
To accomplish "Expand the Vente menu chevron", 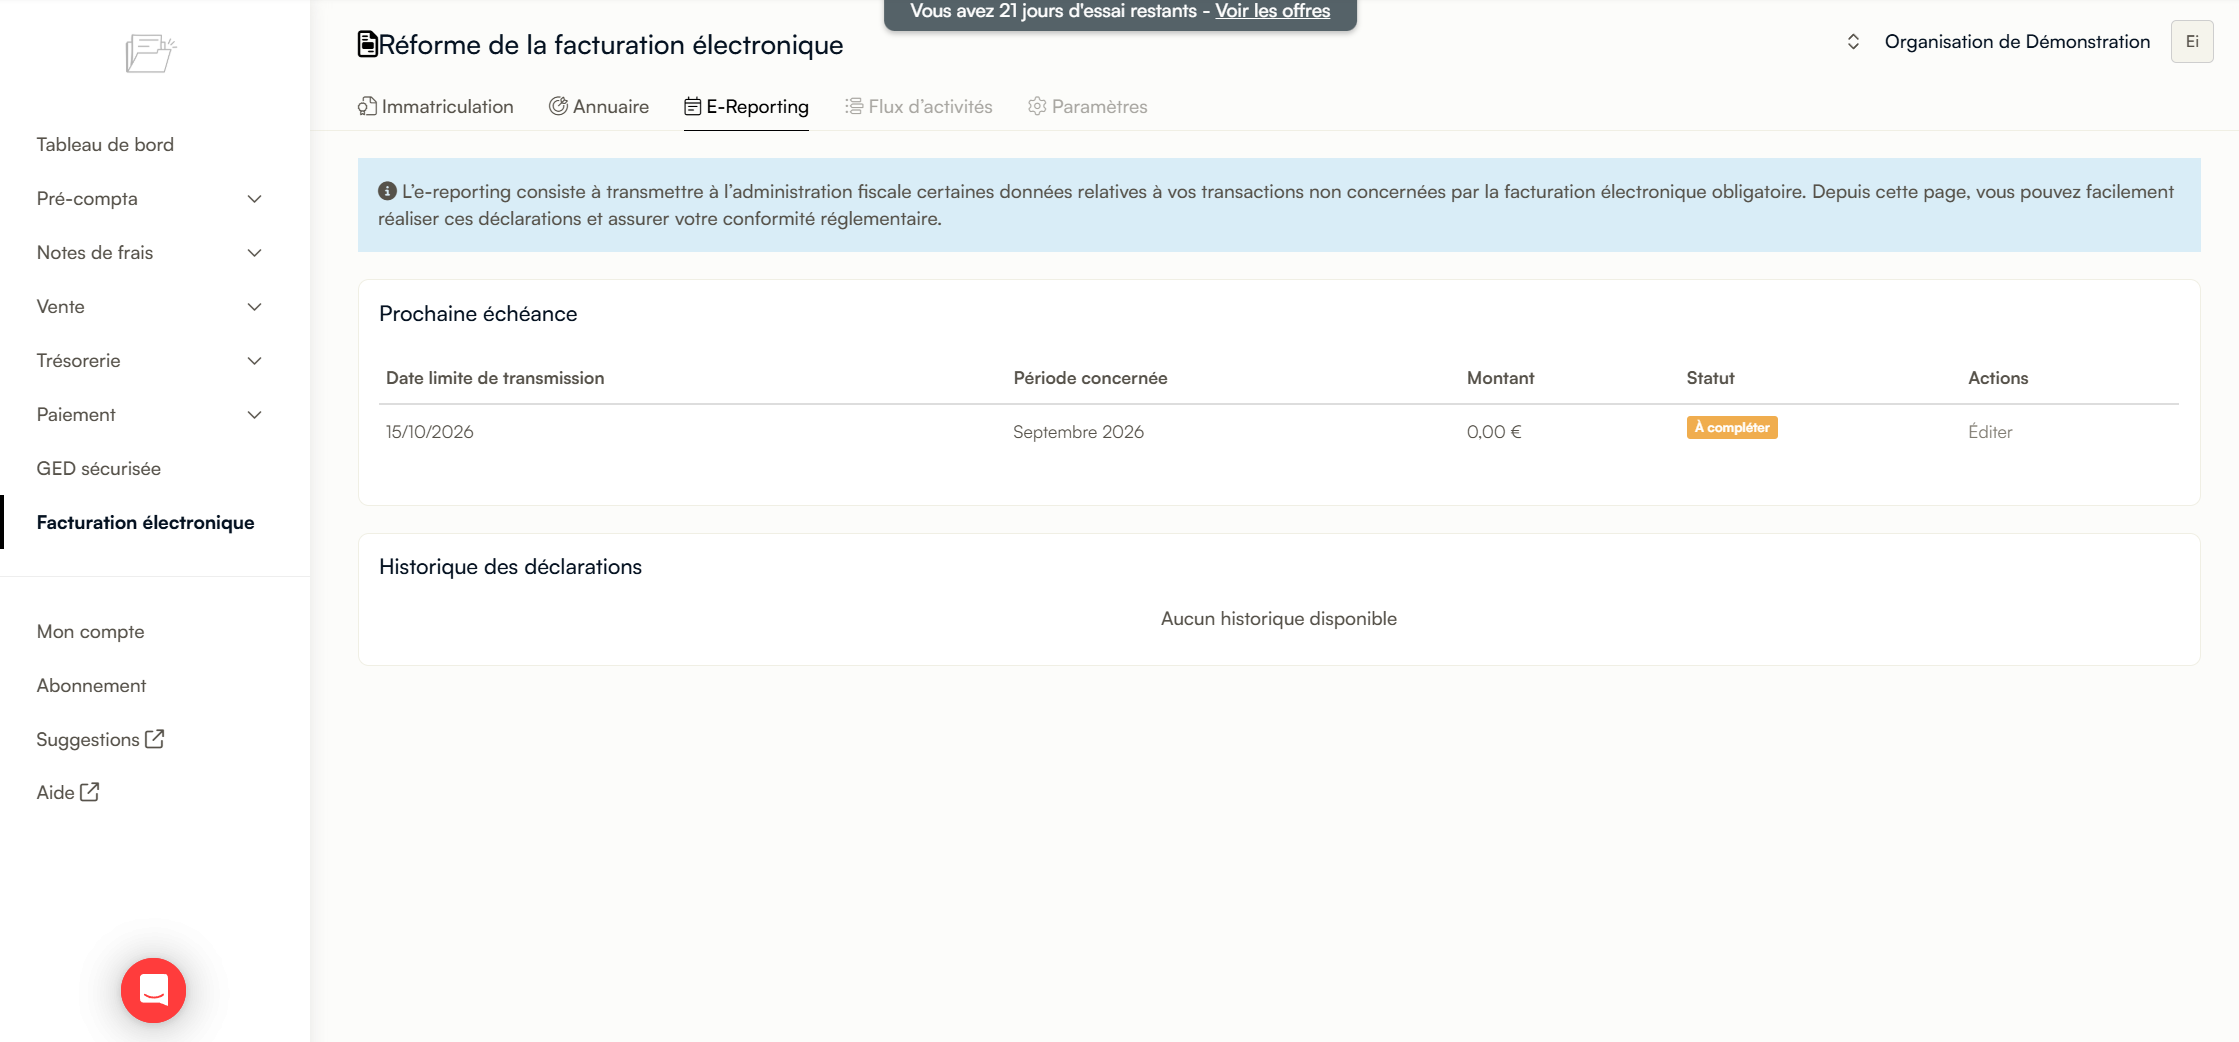I will pyautogui.click(x=255, y=307).
